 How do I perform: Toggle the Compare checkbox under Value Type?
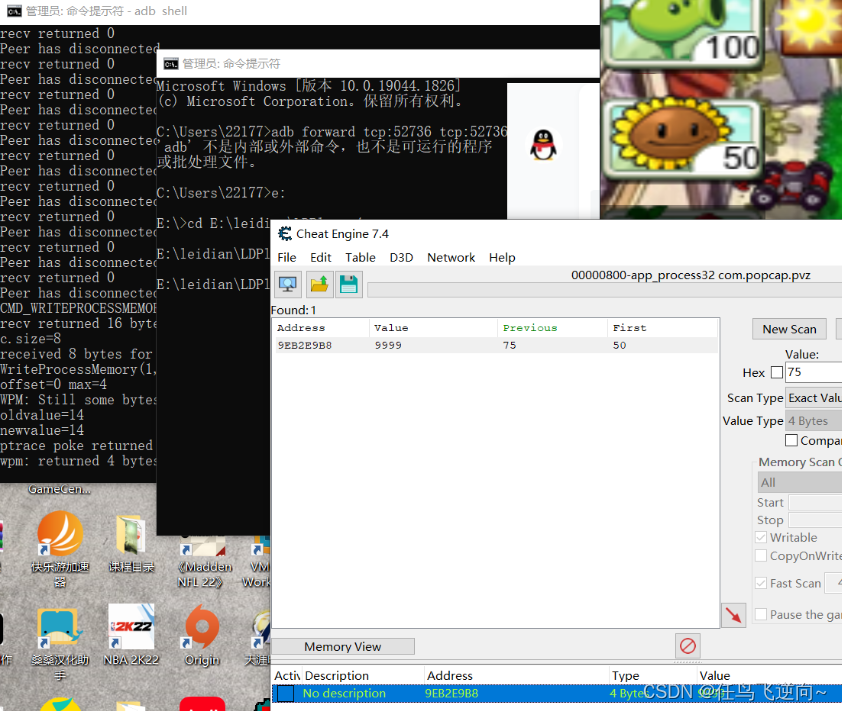point(791,440)
